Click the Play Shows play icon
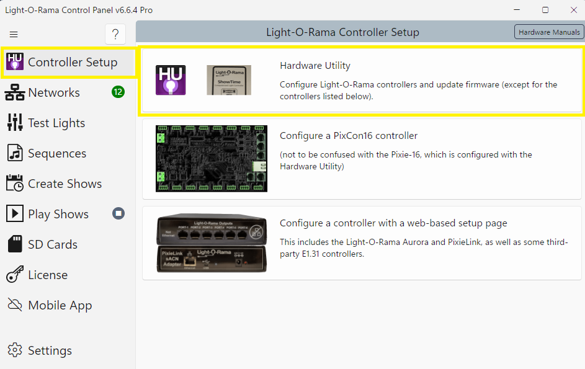The height and width of the screenshot is (369, 585). click(15, 213)
